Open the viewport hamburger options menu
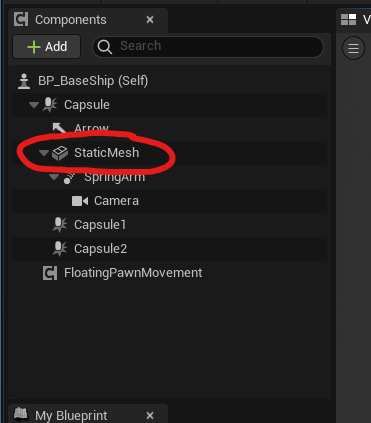 (x=353, y=48)
